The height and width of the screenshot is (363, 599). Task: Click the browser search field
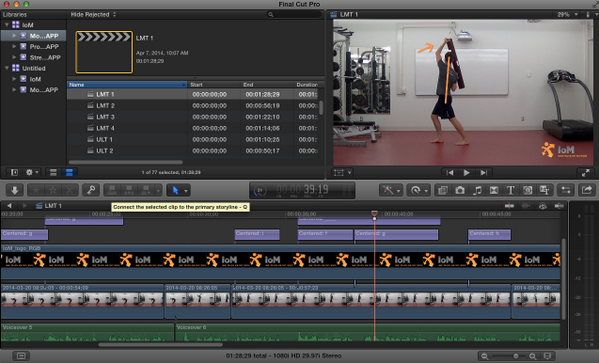click(293, 15)
